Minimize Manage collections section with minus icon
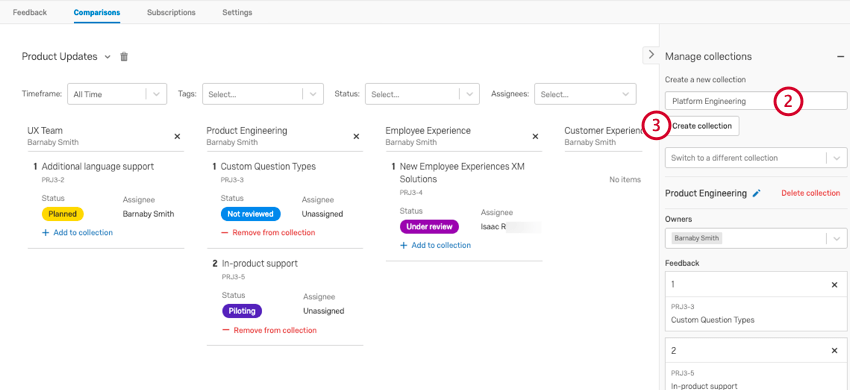The image size is (850, 390). coord(840,56)
